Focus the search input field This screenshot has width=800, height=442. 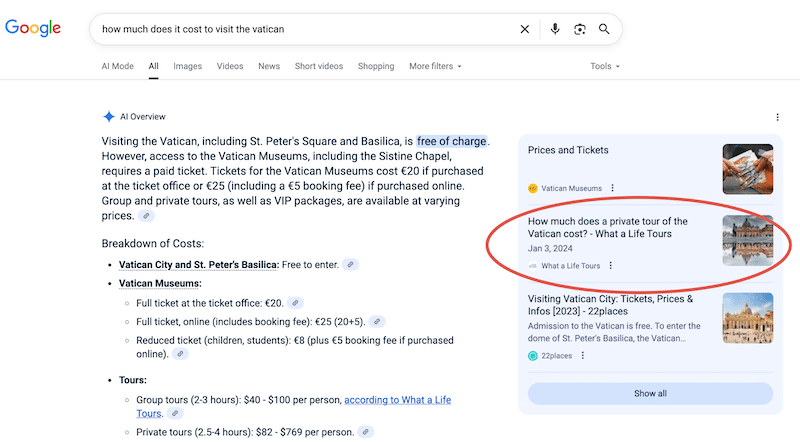(306, 29)
